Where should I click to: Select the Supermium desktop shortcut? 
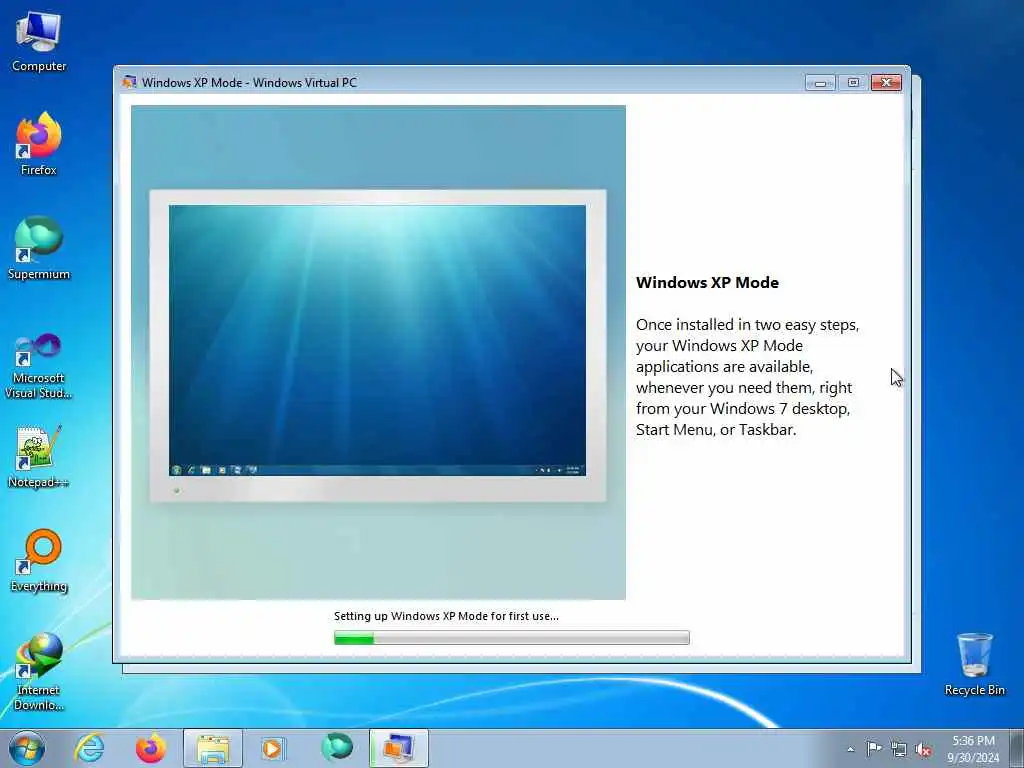click(x=39, y=248)
